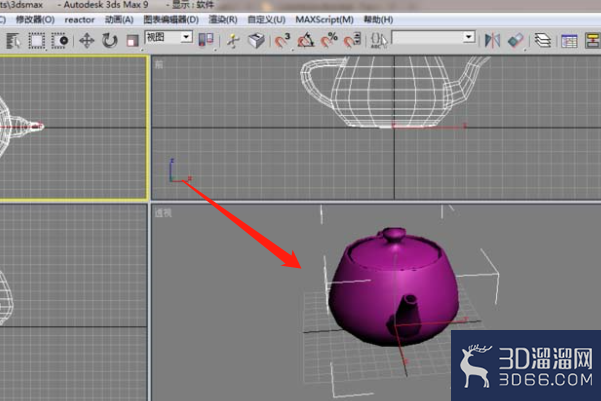The image size is (601, 401).
Task: Open the 自定义(U) menu
Action: [x=266, y=20]
